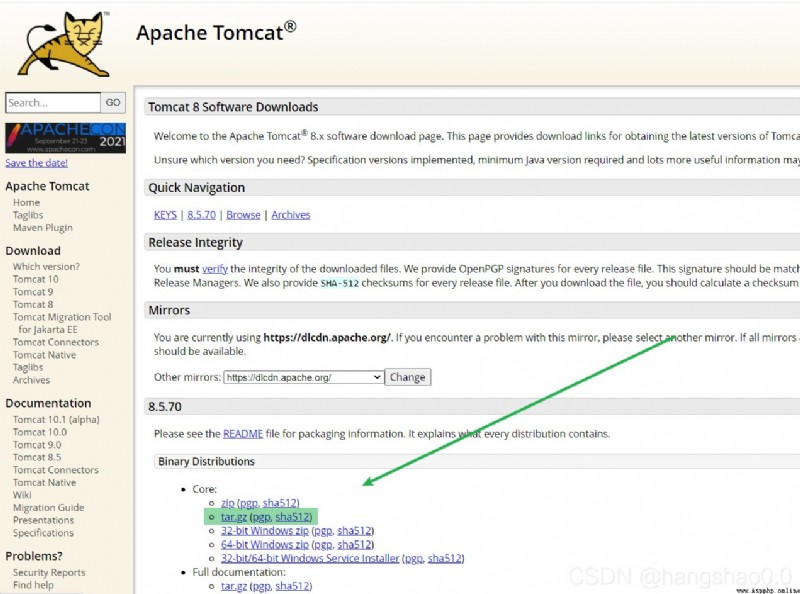
Task: Open Tomcat Connectors under Documentation
Action: (x=56, y=469)
